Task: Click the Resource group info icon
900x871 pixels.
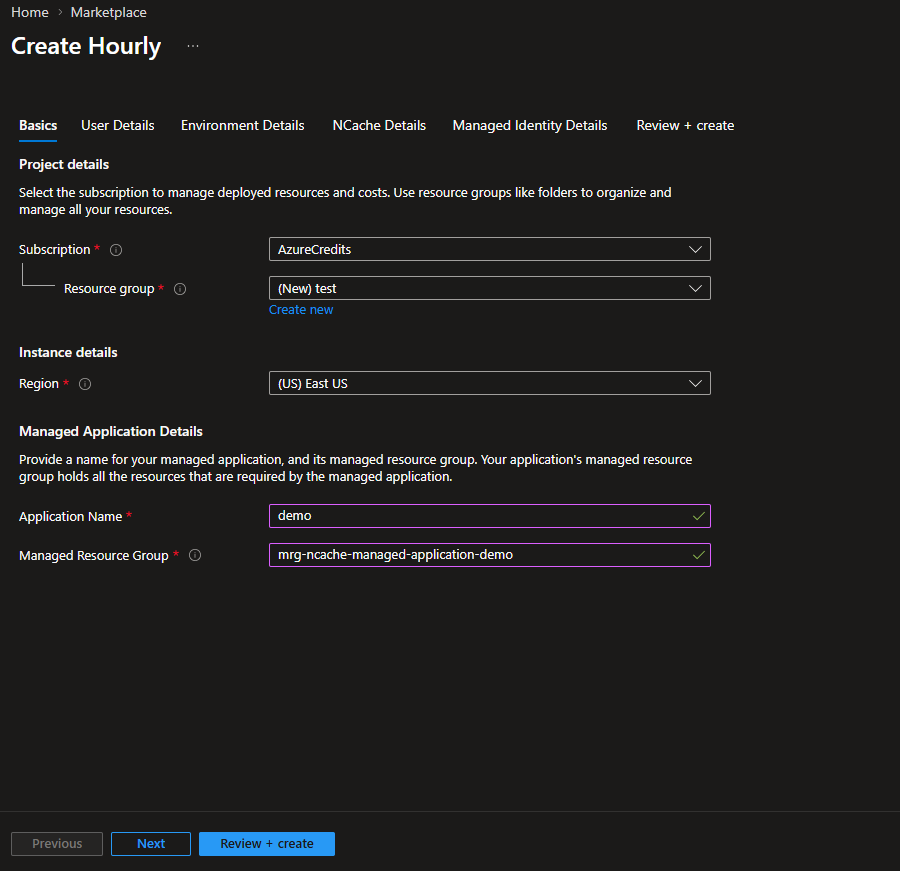Action: click(x=180, y=289)
